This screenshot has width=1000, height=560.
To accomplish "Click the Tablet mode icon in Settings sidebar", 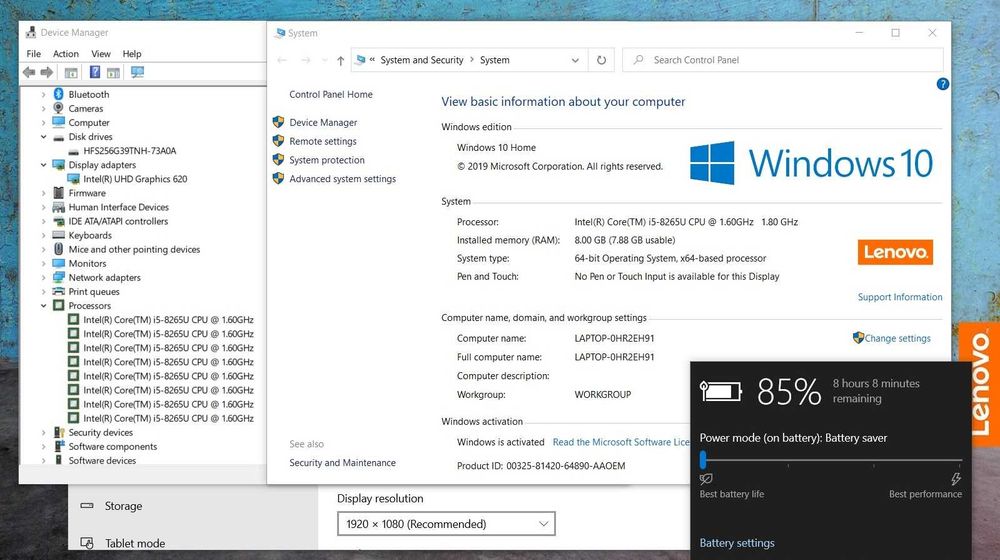I will point(87,543).
